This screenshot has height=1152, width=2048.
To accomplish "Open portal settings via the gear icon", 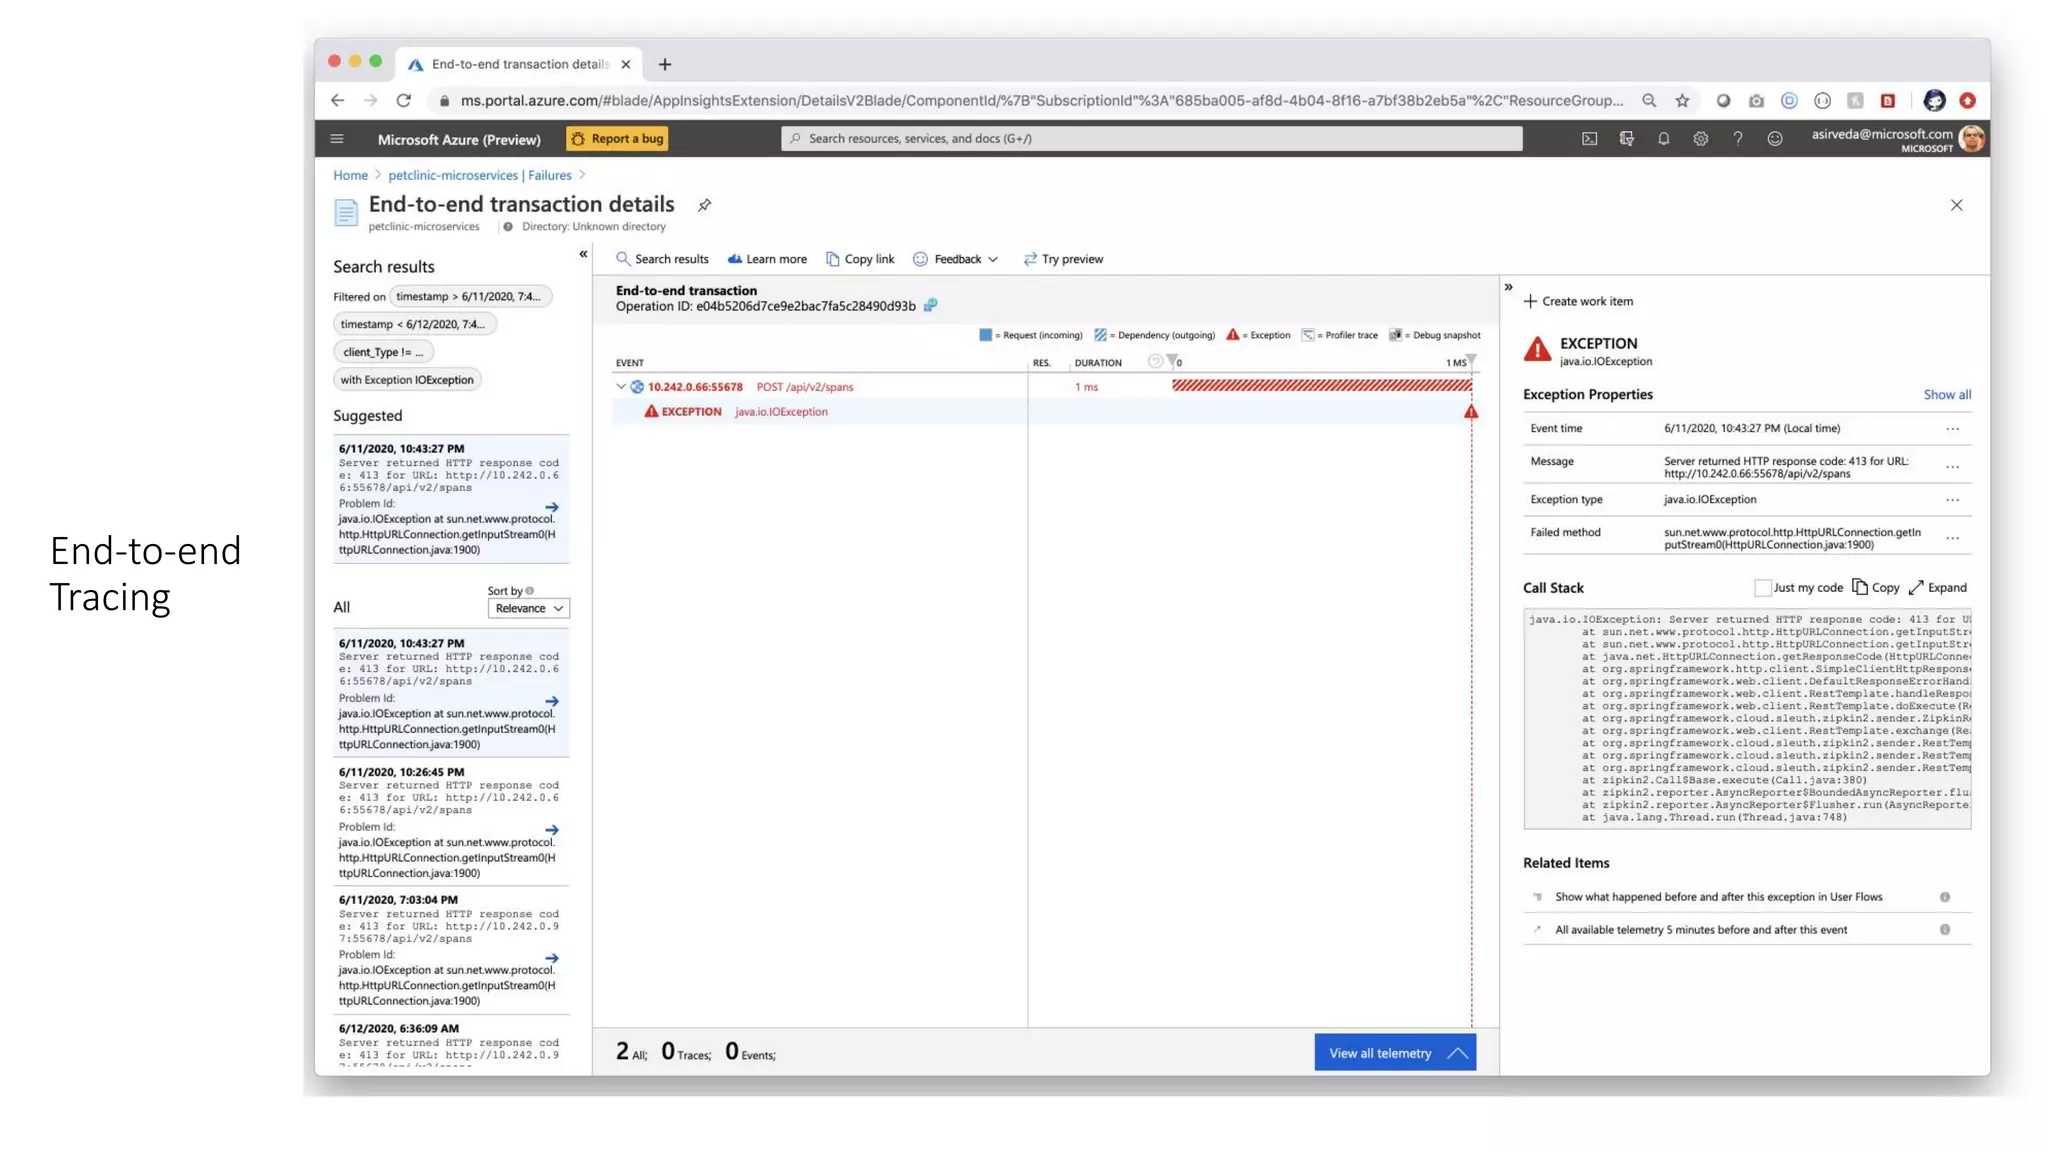I will pos(1700,139).
